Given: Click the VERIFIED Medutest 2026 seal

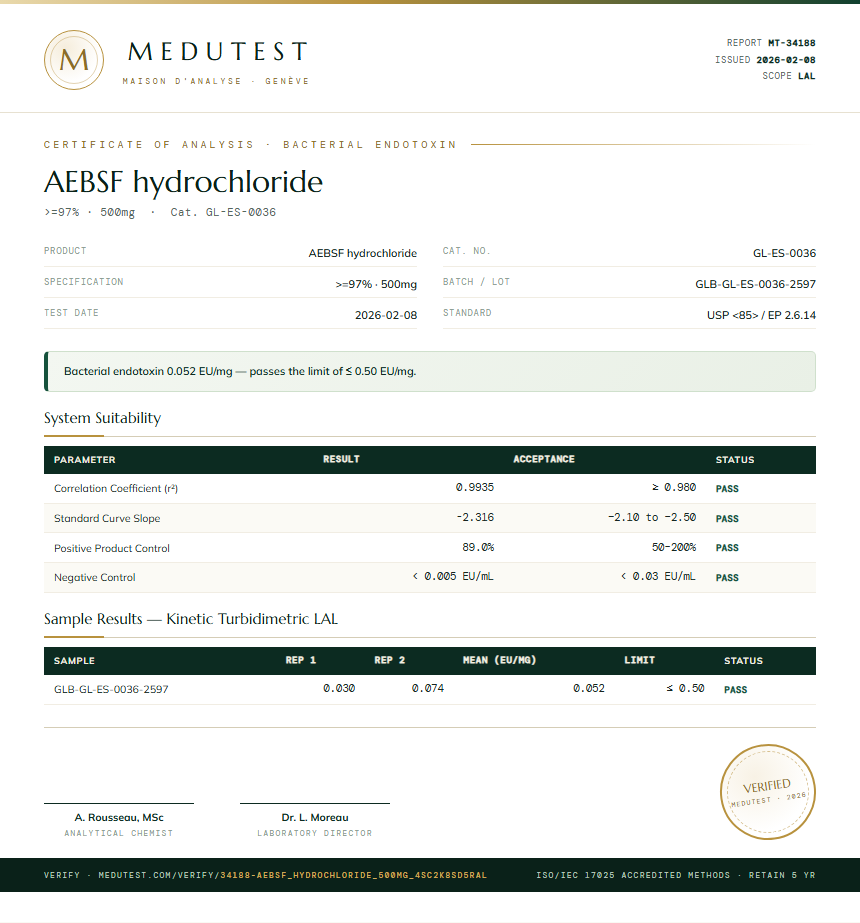Looking at the screenshot, I should [x=768, y=792].
